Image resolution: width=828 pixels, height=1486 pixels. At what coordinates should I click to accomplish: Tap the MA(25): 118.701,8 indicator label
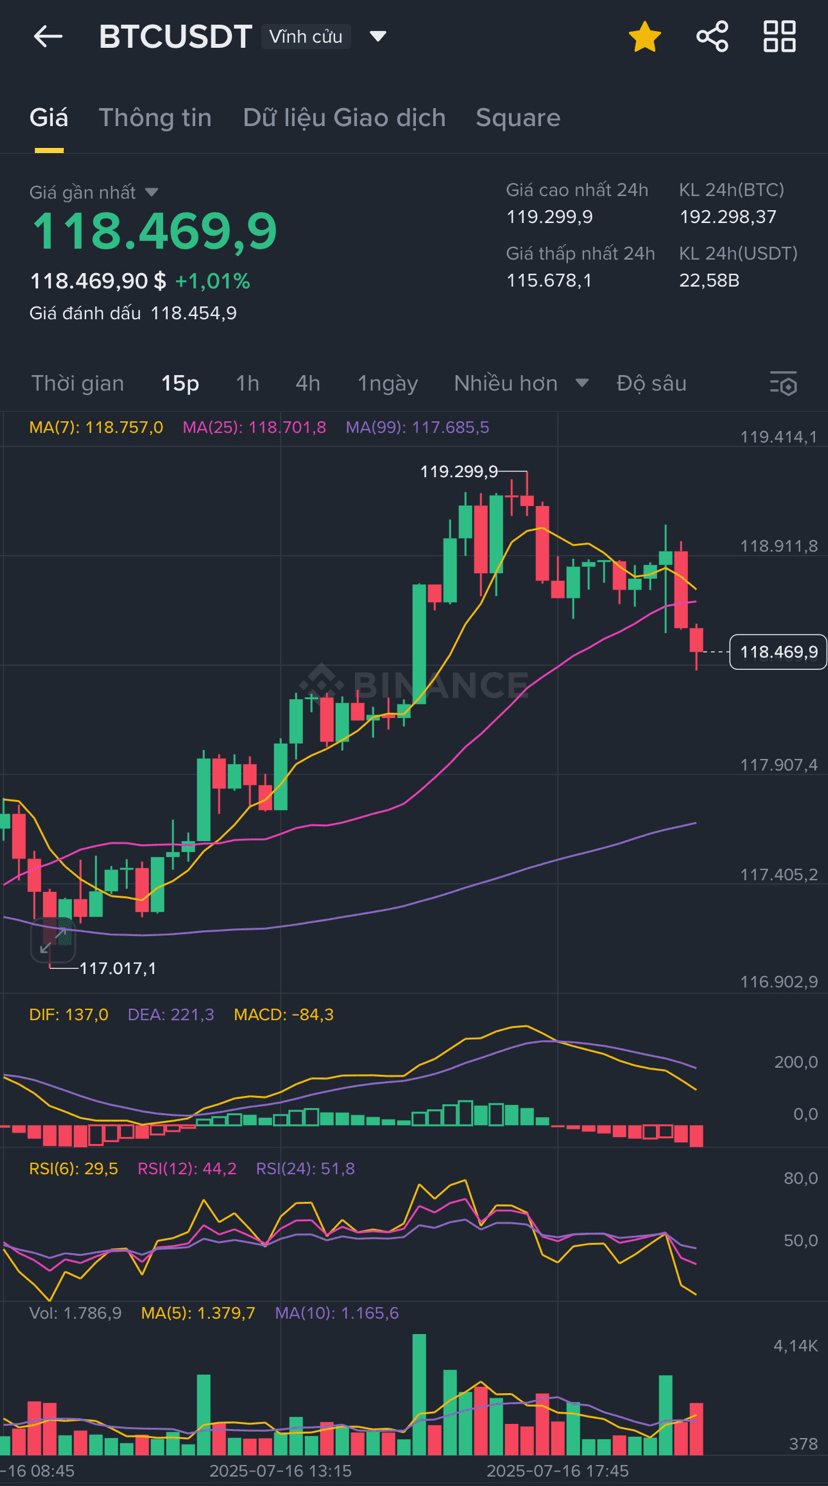(254, 427)
